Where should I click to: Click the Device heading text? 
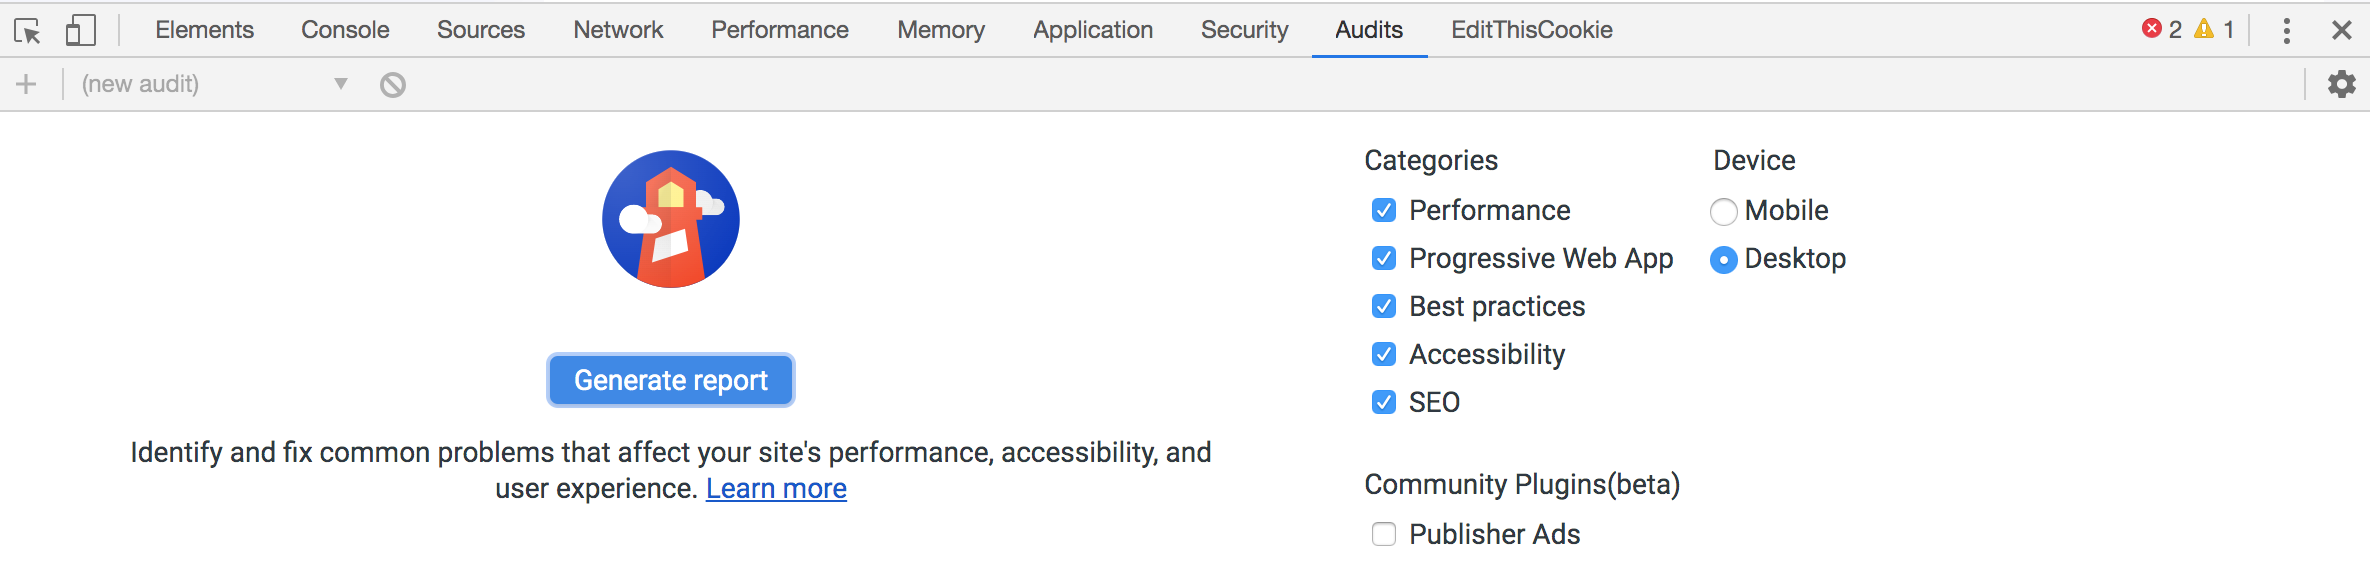pos(1754,160)
